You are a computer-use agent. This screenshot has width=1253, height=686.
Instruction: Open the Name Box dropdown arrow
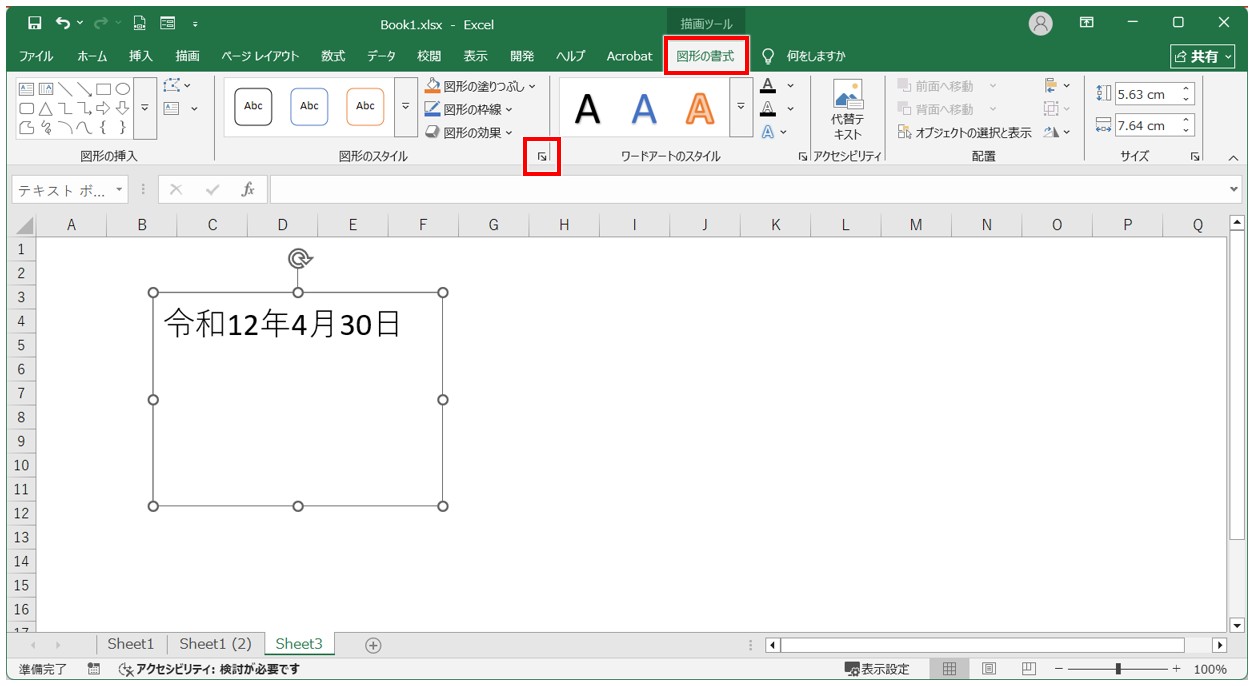(119, 190)
